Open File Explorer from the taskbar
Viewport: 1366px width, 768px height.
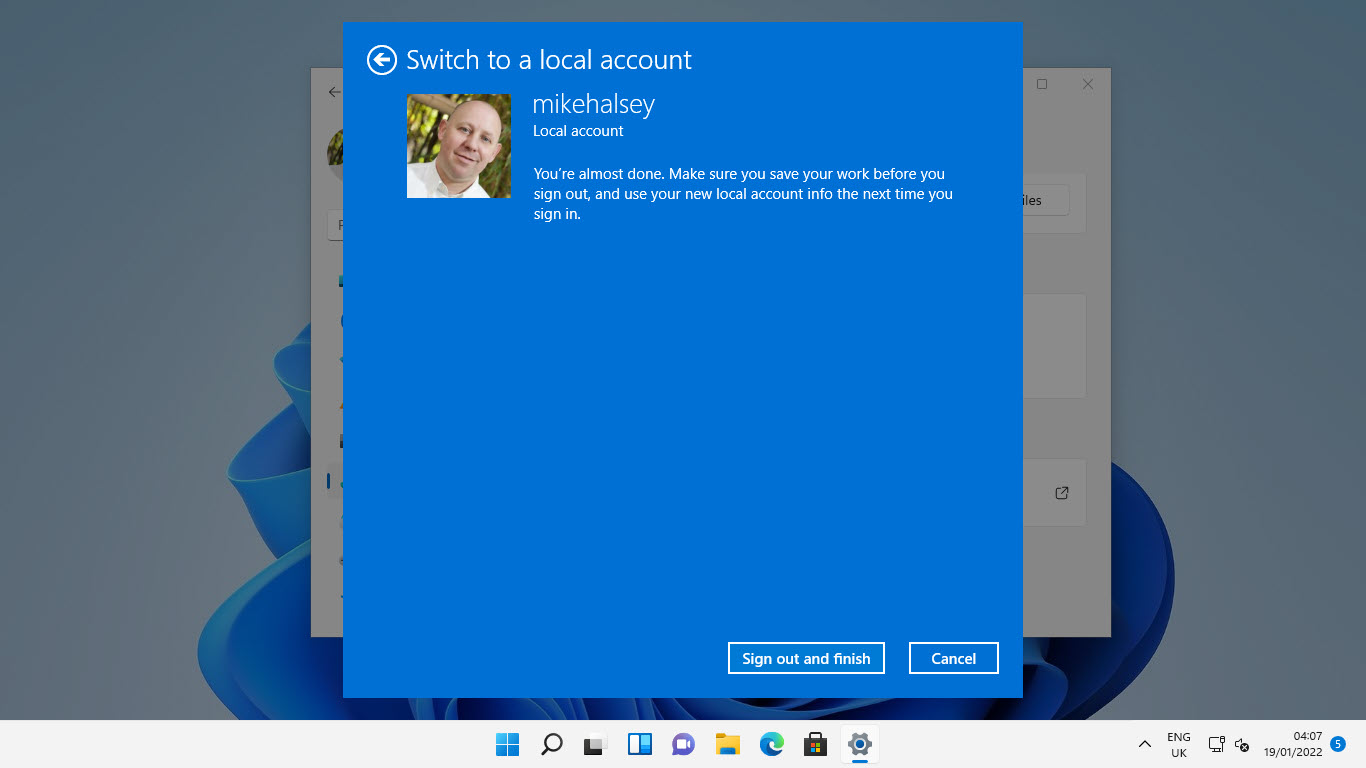coord(727,744)
